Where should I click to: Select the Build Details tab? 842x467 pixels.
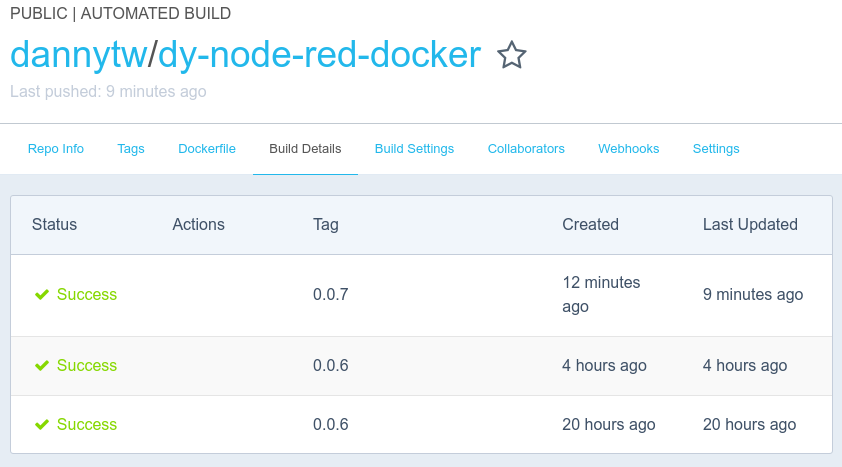(x=305, y=149)
